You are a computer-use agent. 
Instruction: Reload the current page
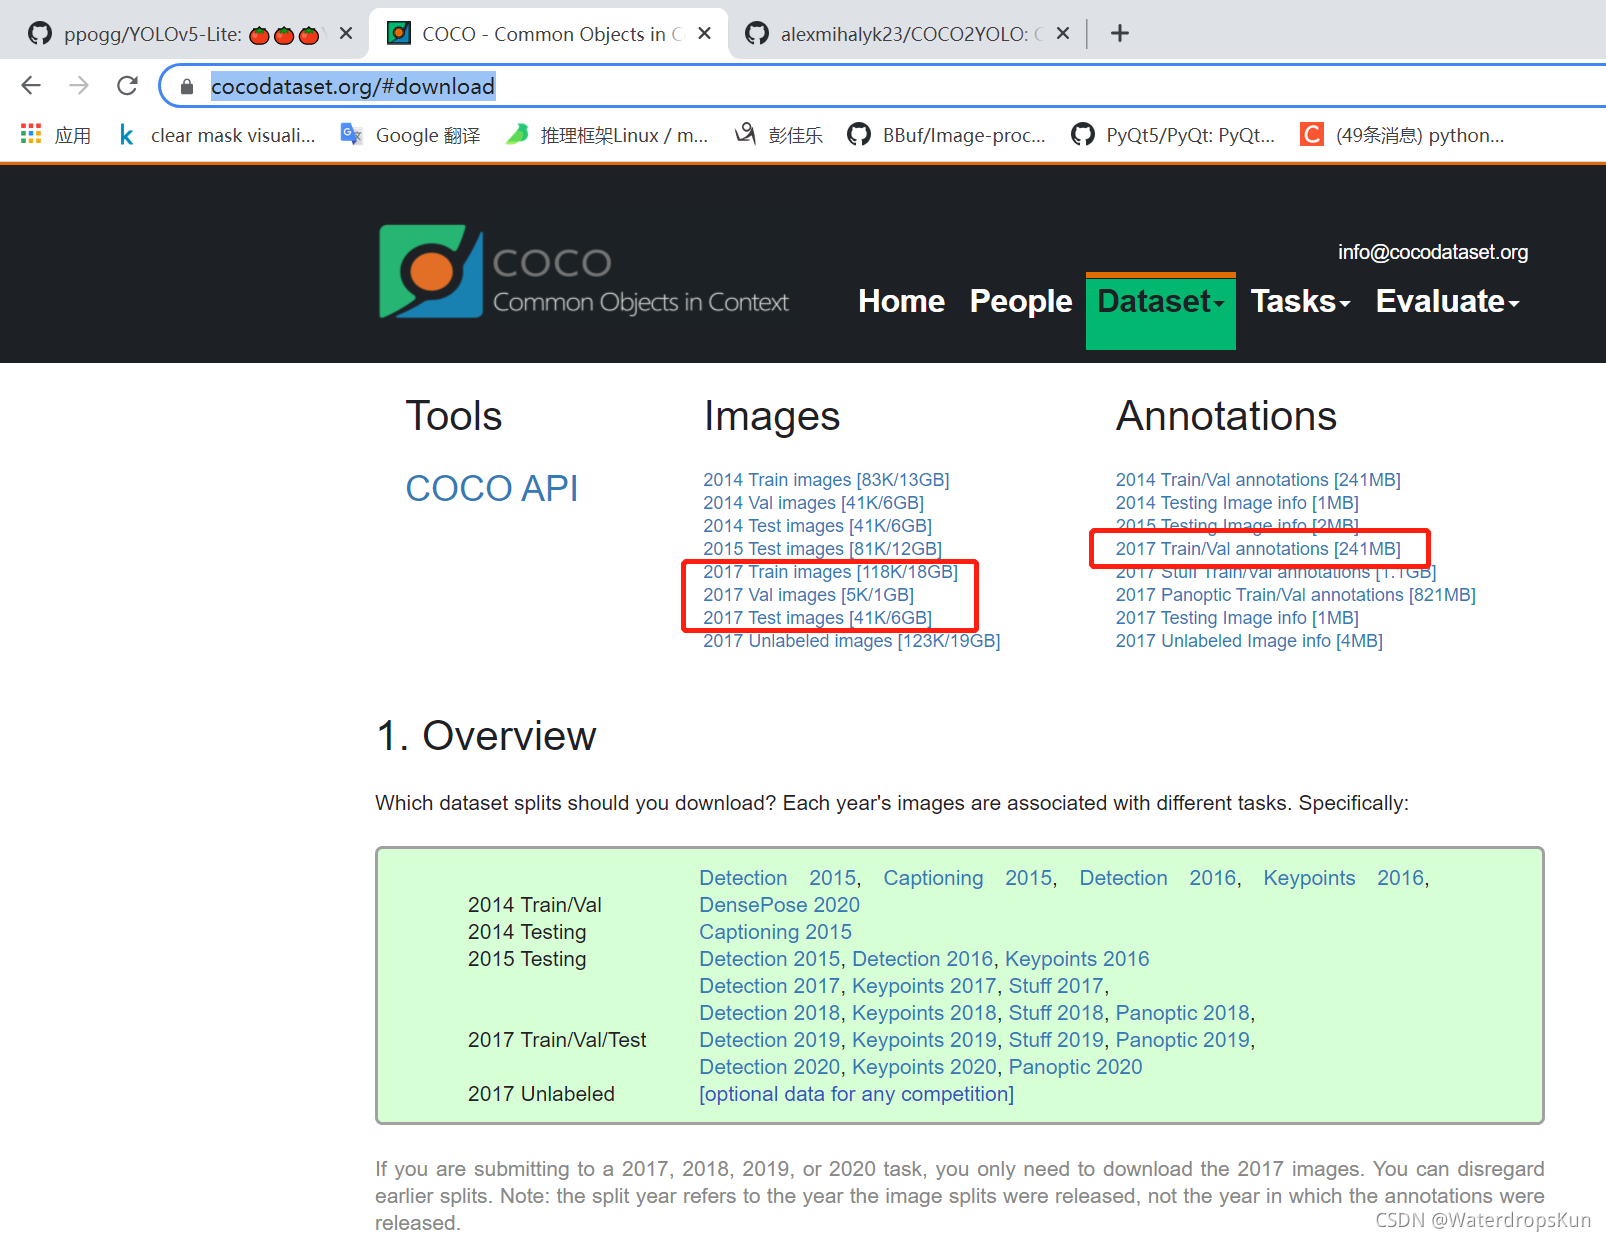[127, 85]
